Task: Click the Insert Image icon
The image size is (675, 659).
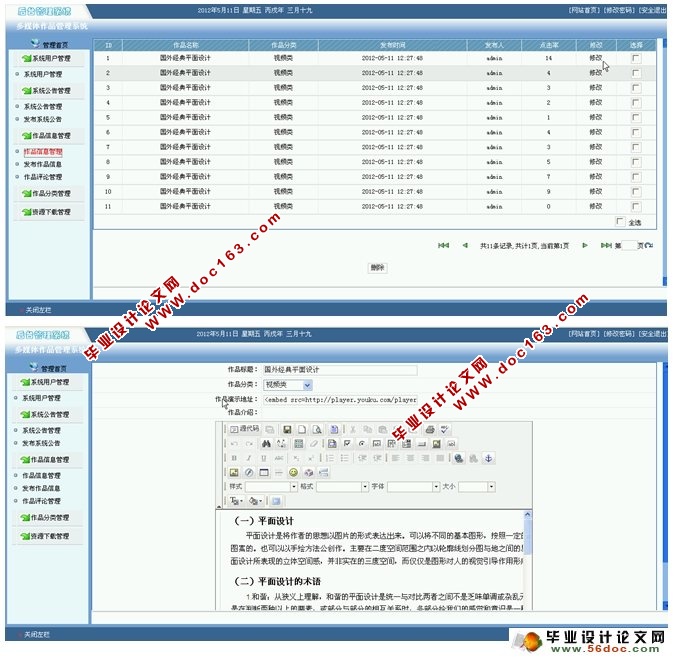Action: 234,472
